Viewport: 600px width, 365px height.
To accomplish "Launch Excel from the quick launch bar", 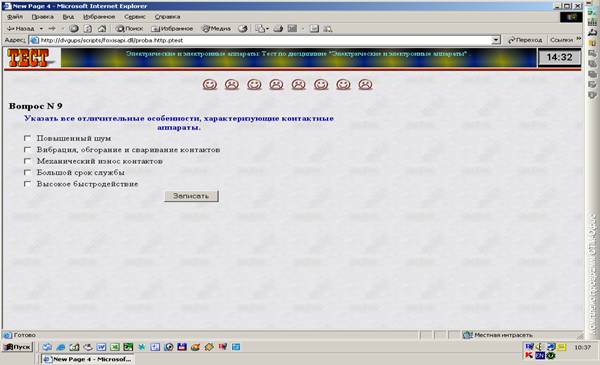I will coord(114,347).
